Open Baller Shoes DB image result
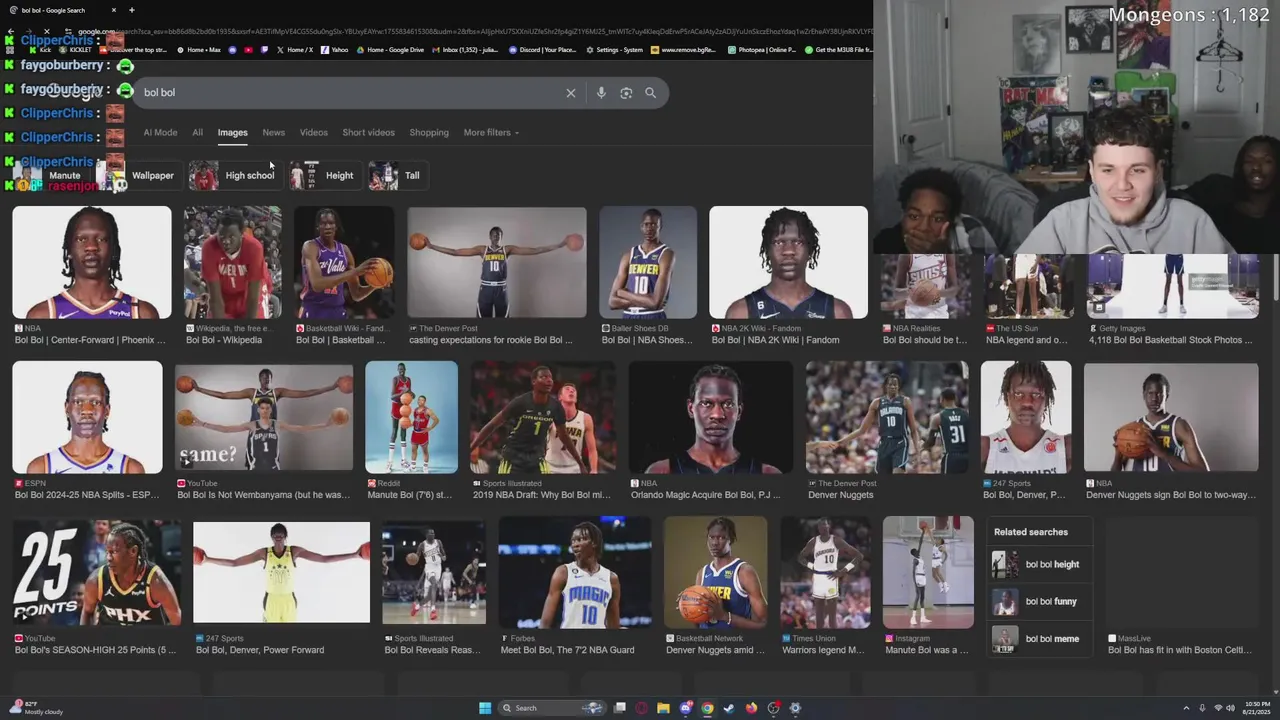Viewport: 1280px width, 720px height. pos(648,262)
